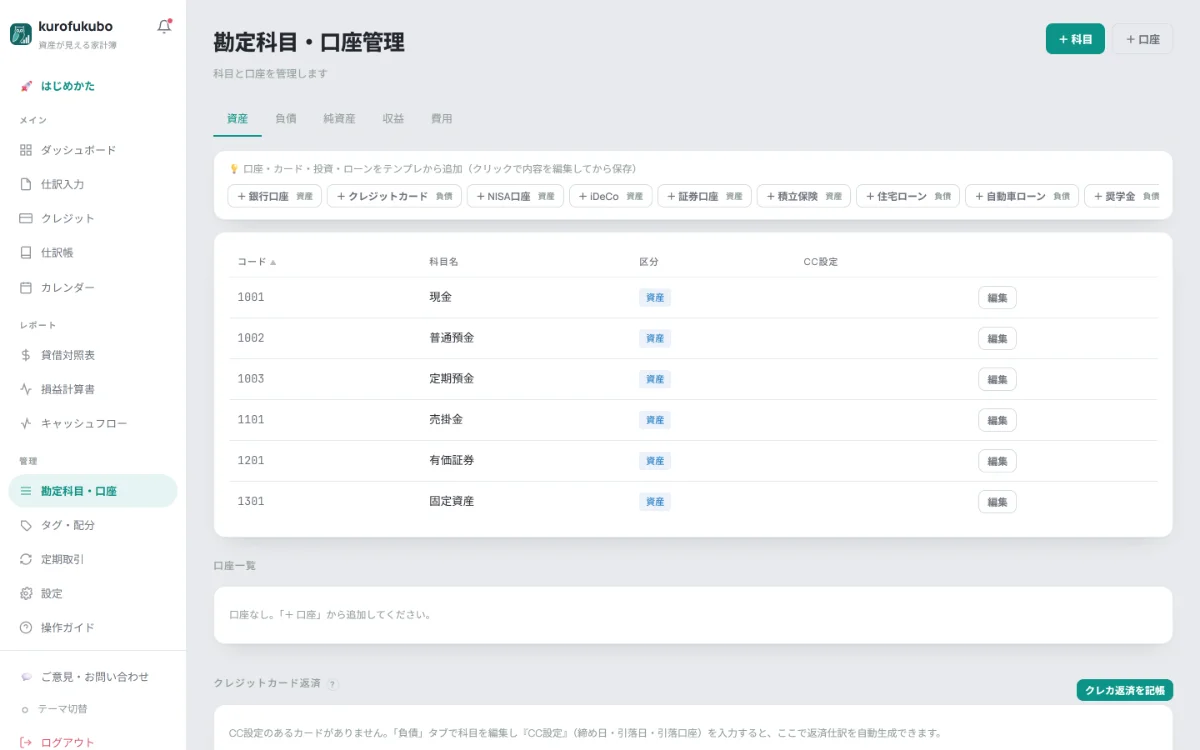Add iDeCo template

coord(610,196)
